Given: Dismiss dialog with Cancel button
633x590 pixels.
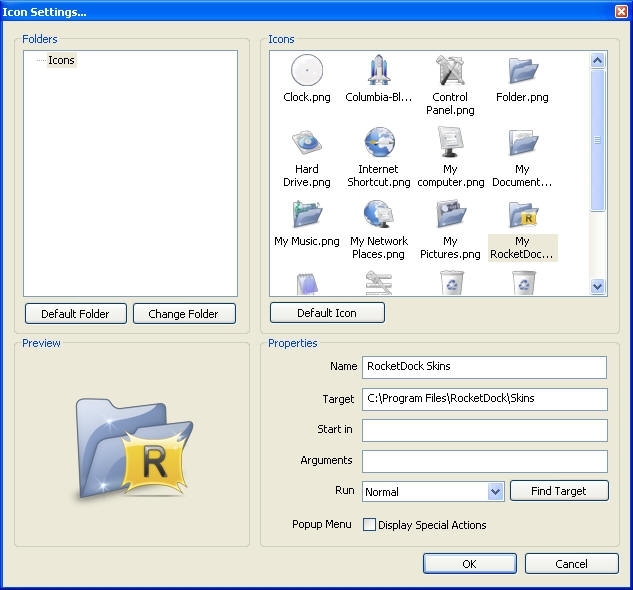Looking at the screenshot, I should pos(572,564).
